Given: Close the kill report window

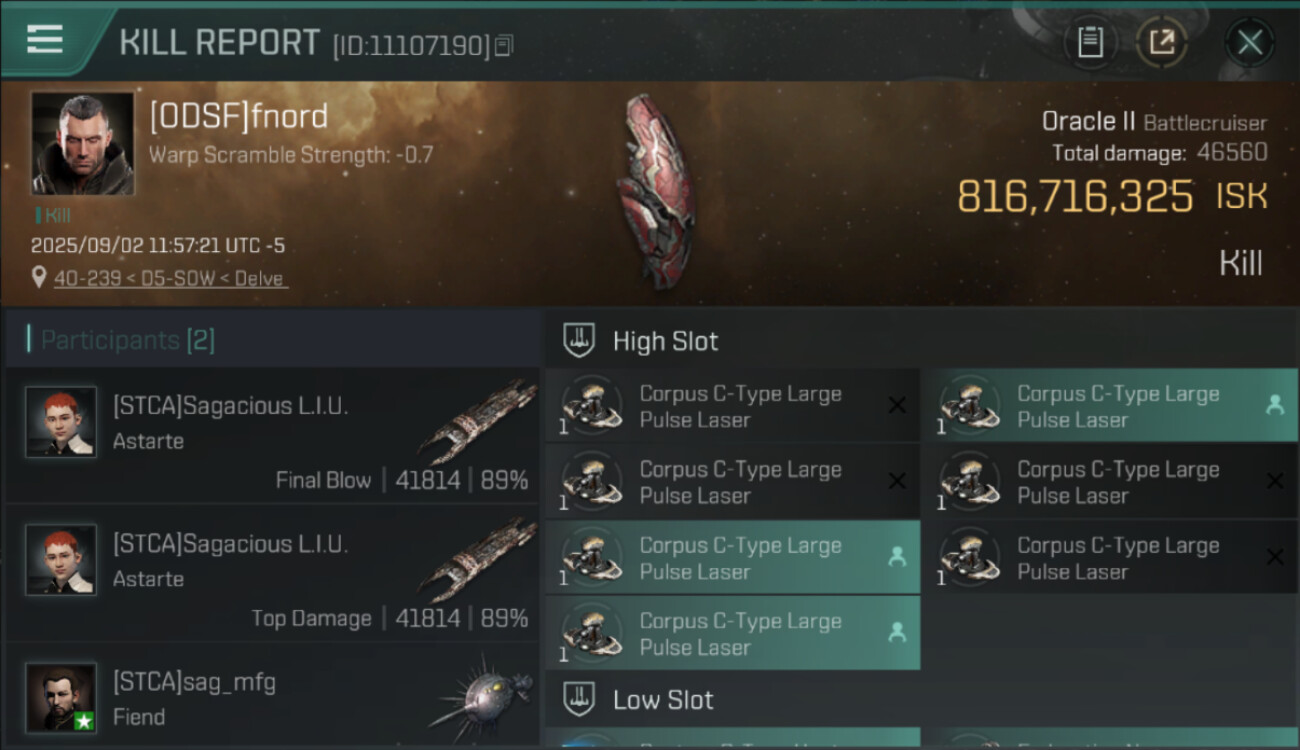Looking at the screenshot, I should (1249, 43).
